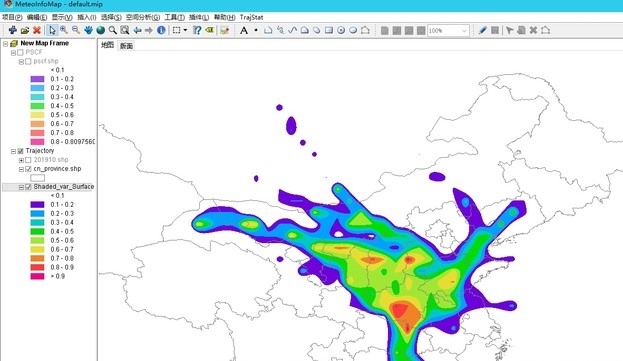Select the New Map Frame item
Screen dimensions: 623x361
[44, 43]
